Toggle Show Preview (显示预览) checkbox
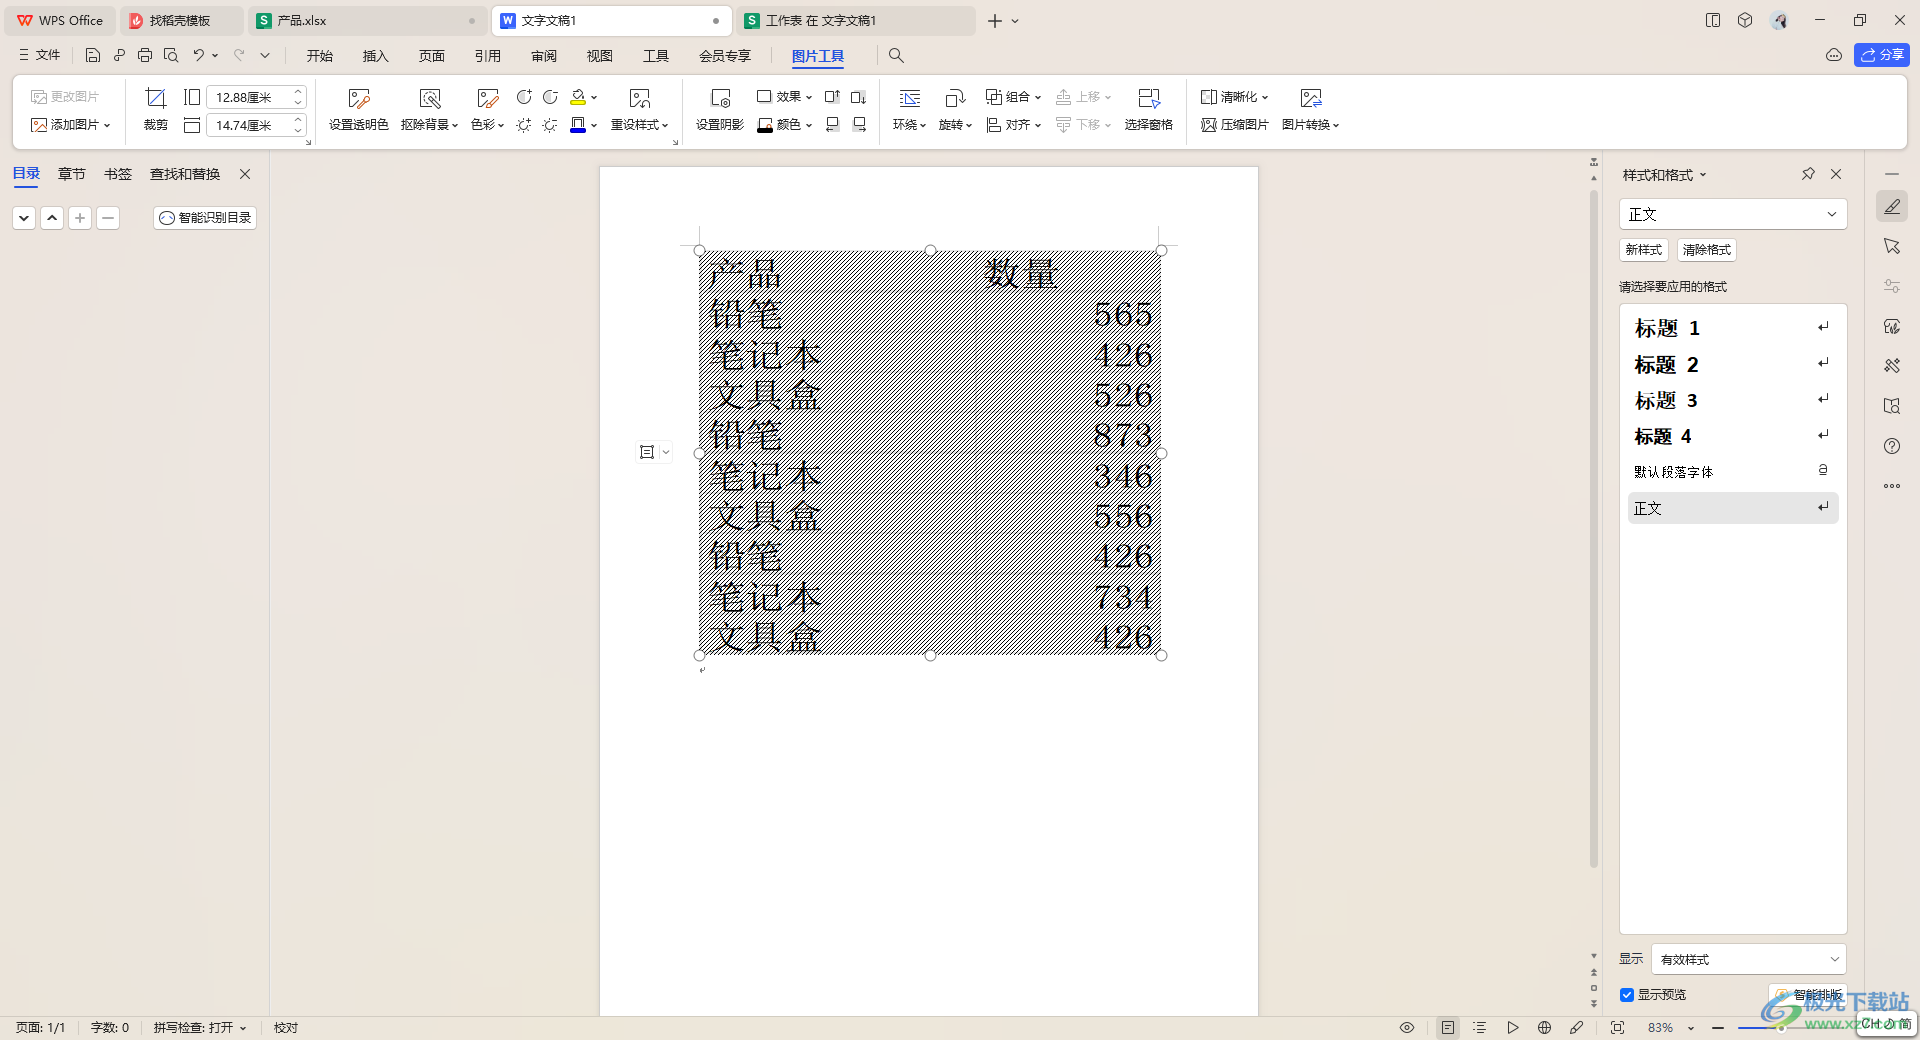 pyautogui.click(x=1627, y=994)
